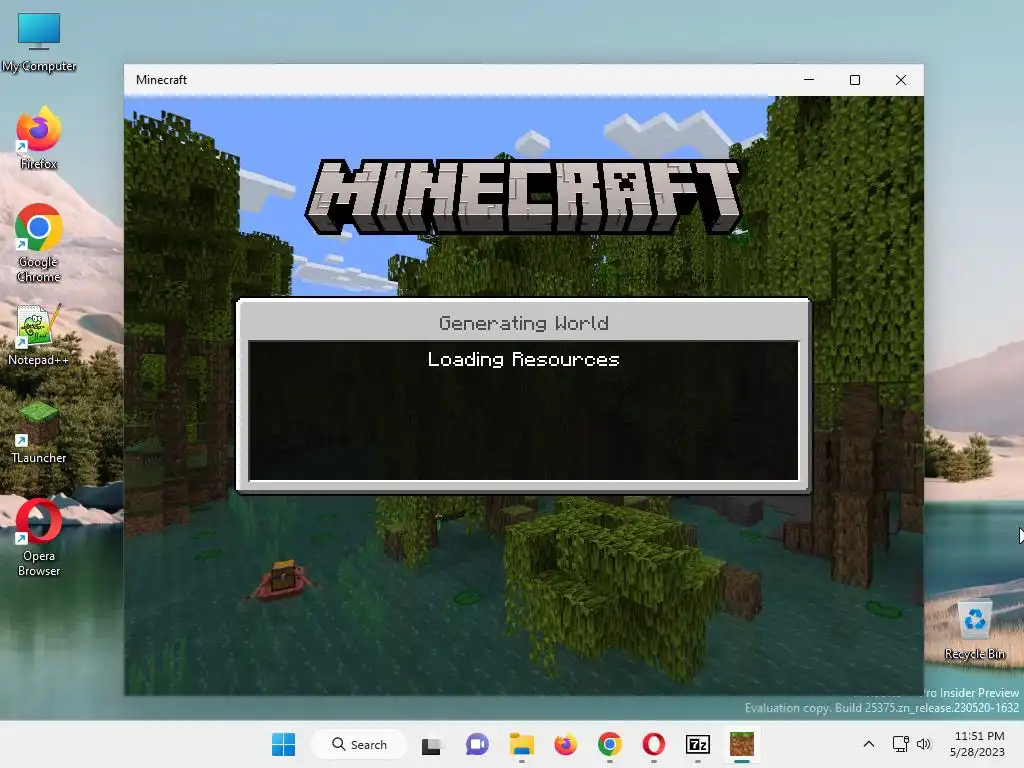1024x768 pixels.
Task: Switch to Opera in the taskbar
Action: (654, 744)
